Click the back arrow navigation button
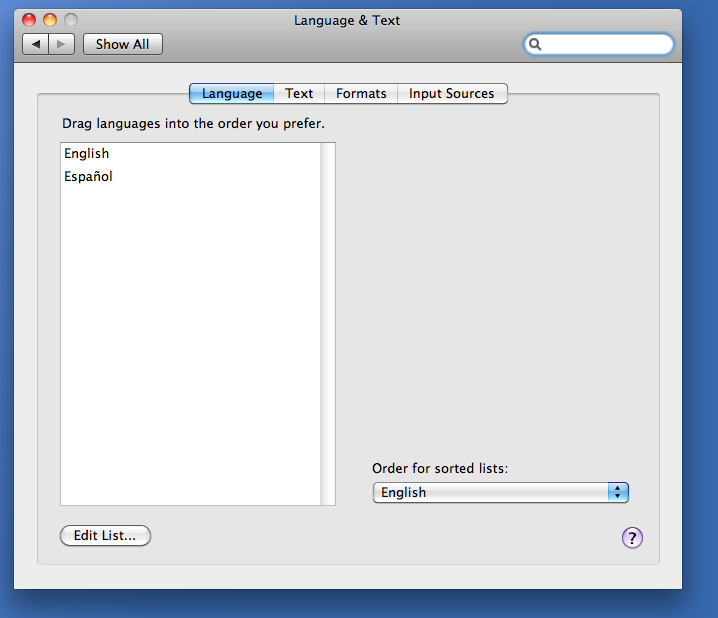This screenshot has height=618, width=718. point(36,44)
